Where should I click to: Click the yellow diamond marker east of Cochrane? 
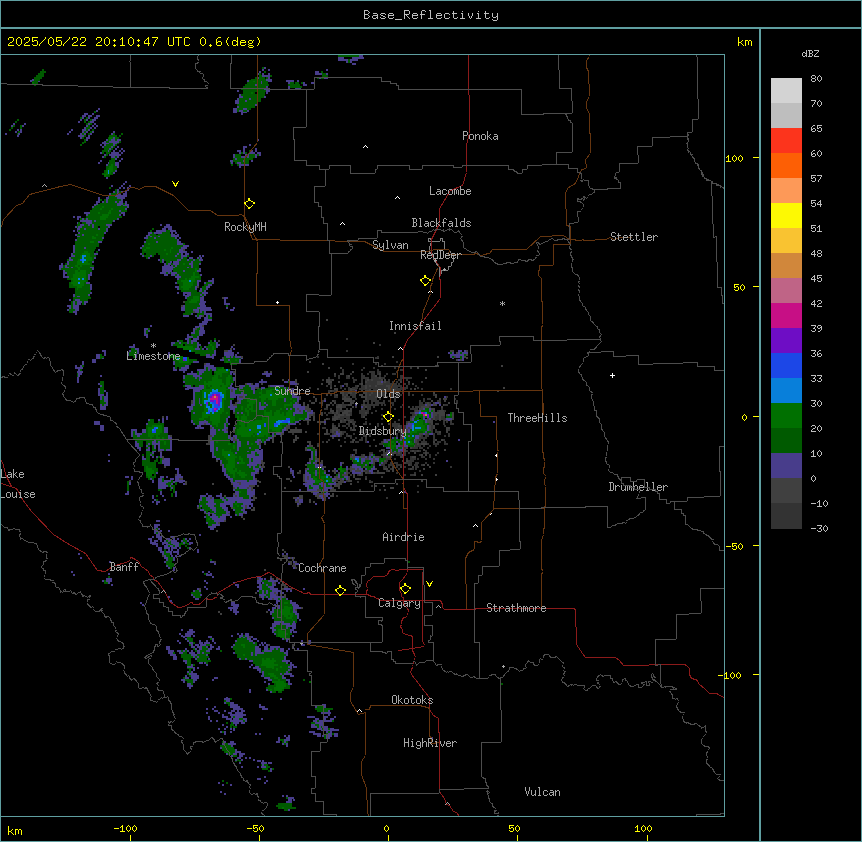(340, 591)
